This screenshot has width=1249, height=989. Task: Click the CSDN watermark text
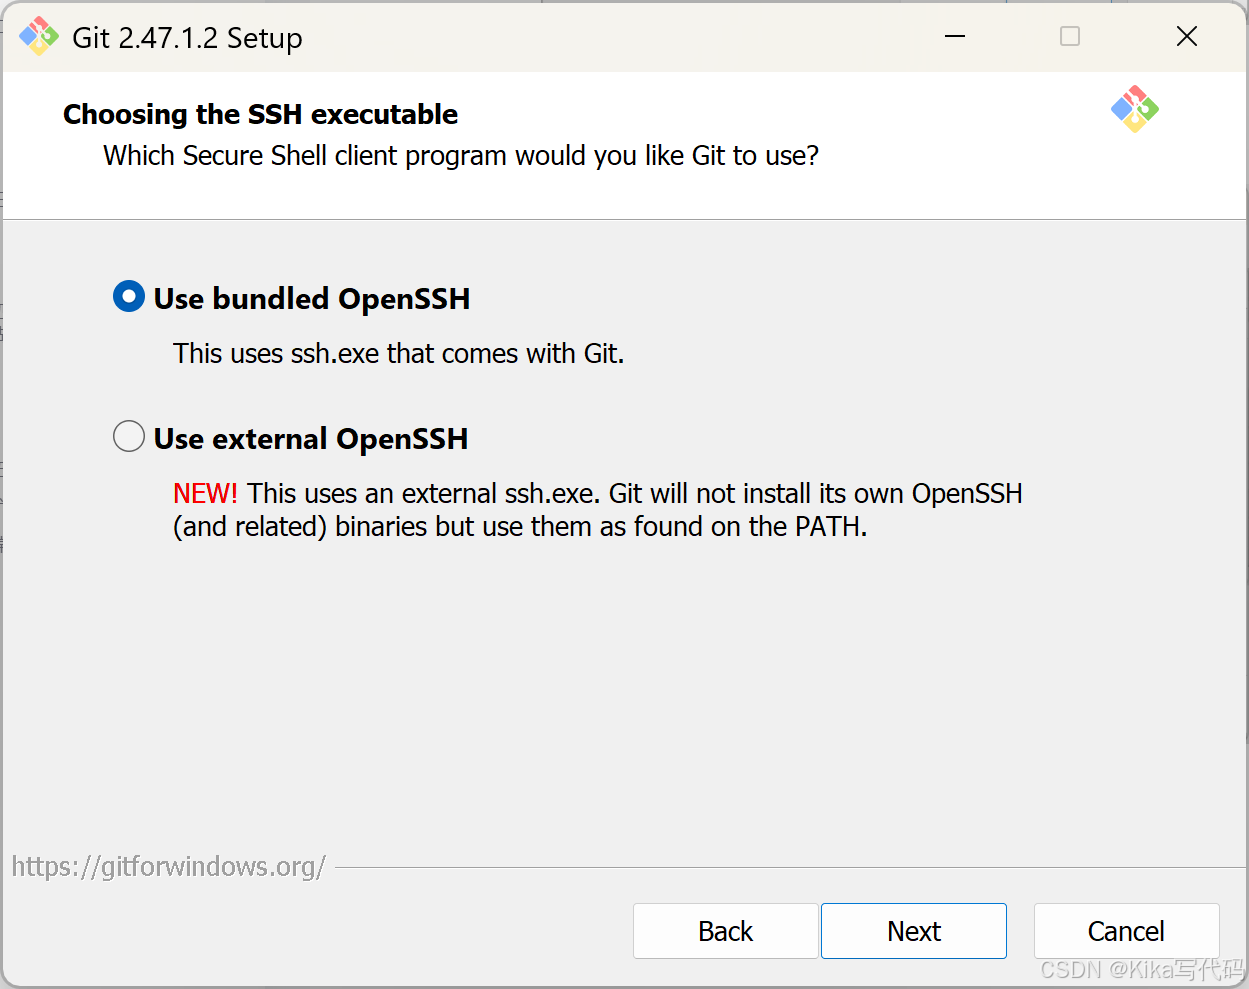[x=1141, y=970]
